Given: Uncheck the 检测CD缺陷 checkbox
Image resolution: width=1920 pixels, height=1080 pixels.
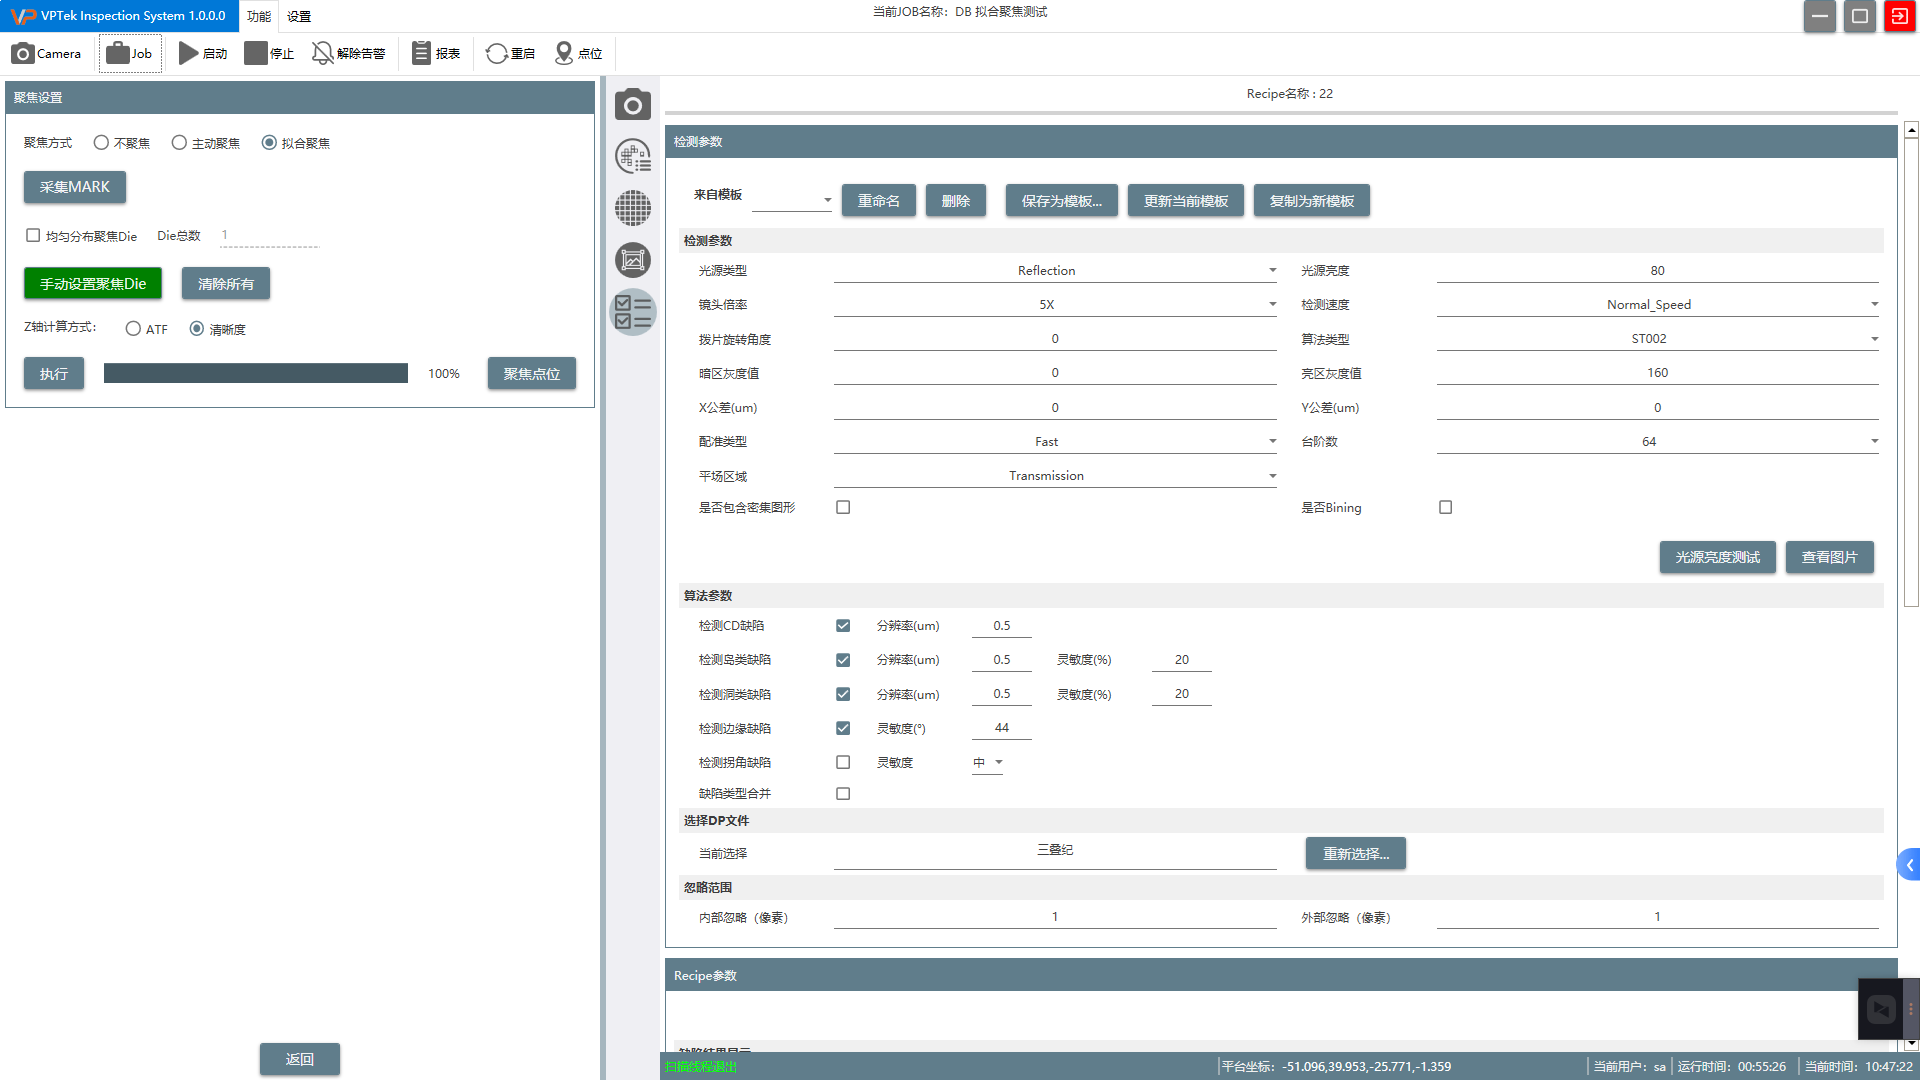Looking at the screenshot, I should coord(843,626).
